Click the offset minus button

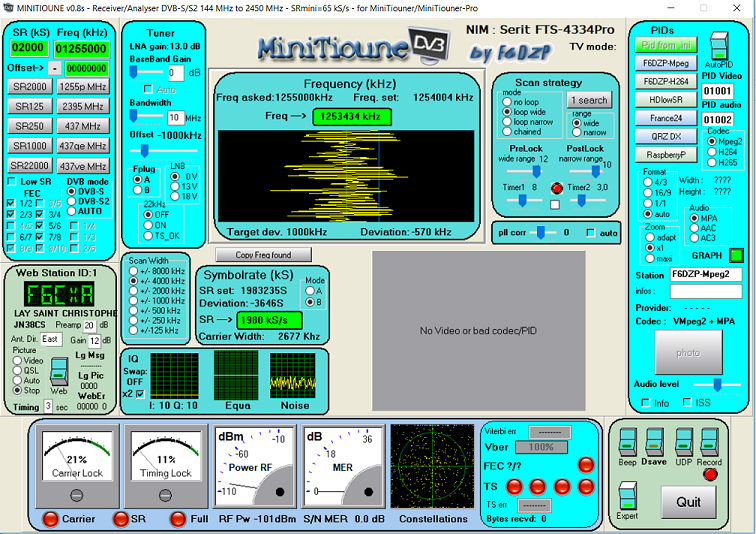[x=55, y=68]
